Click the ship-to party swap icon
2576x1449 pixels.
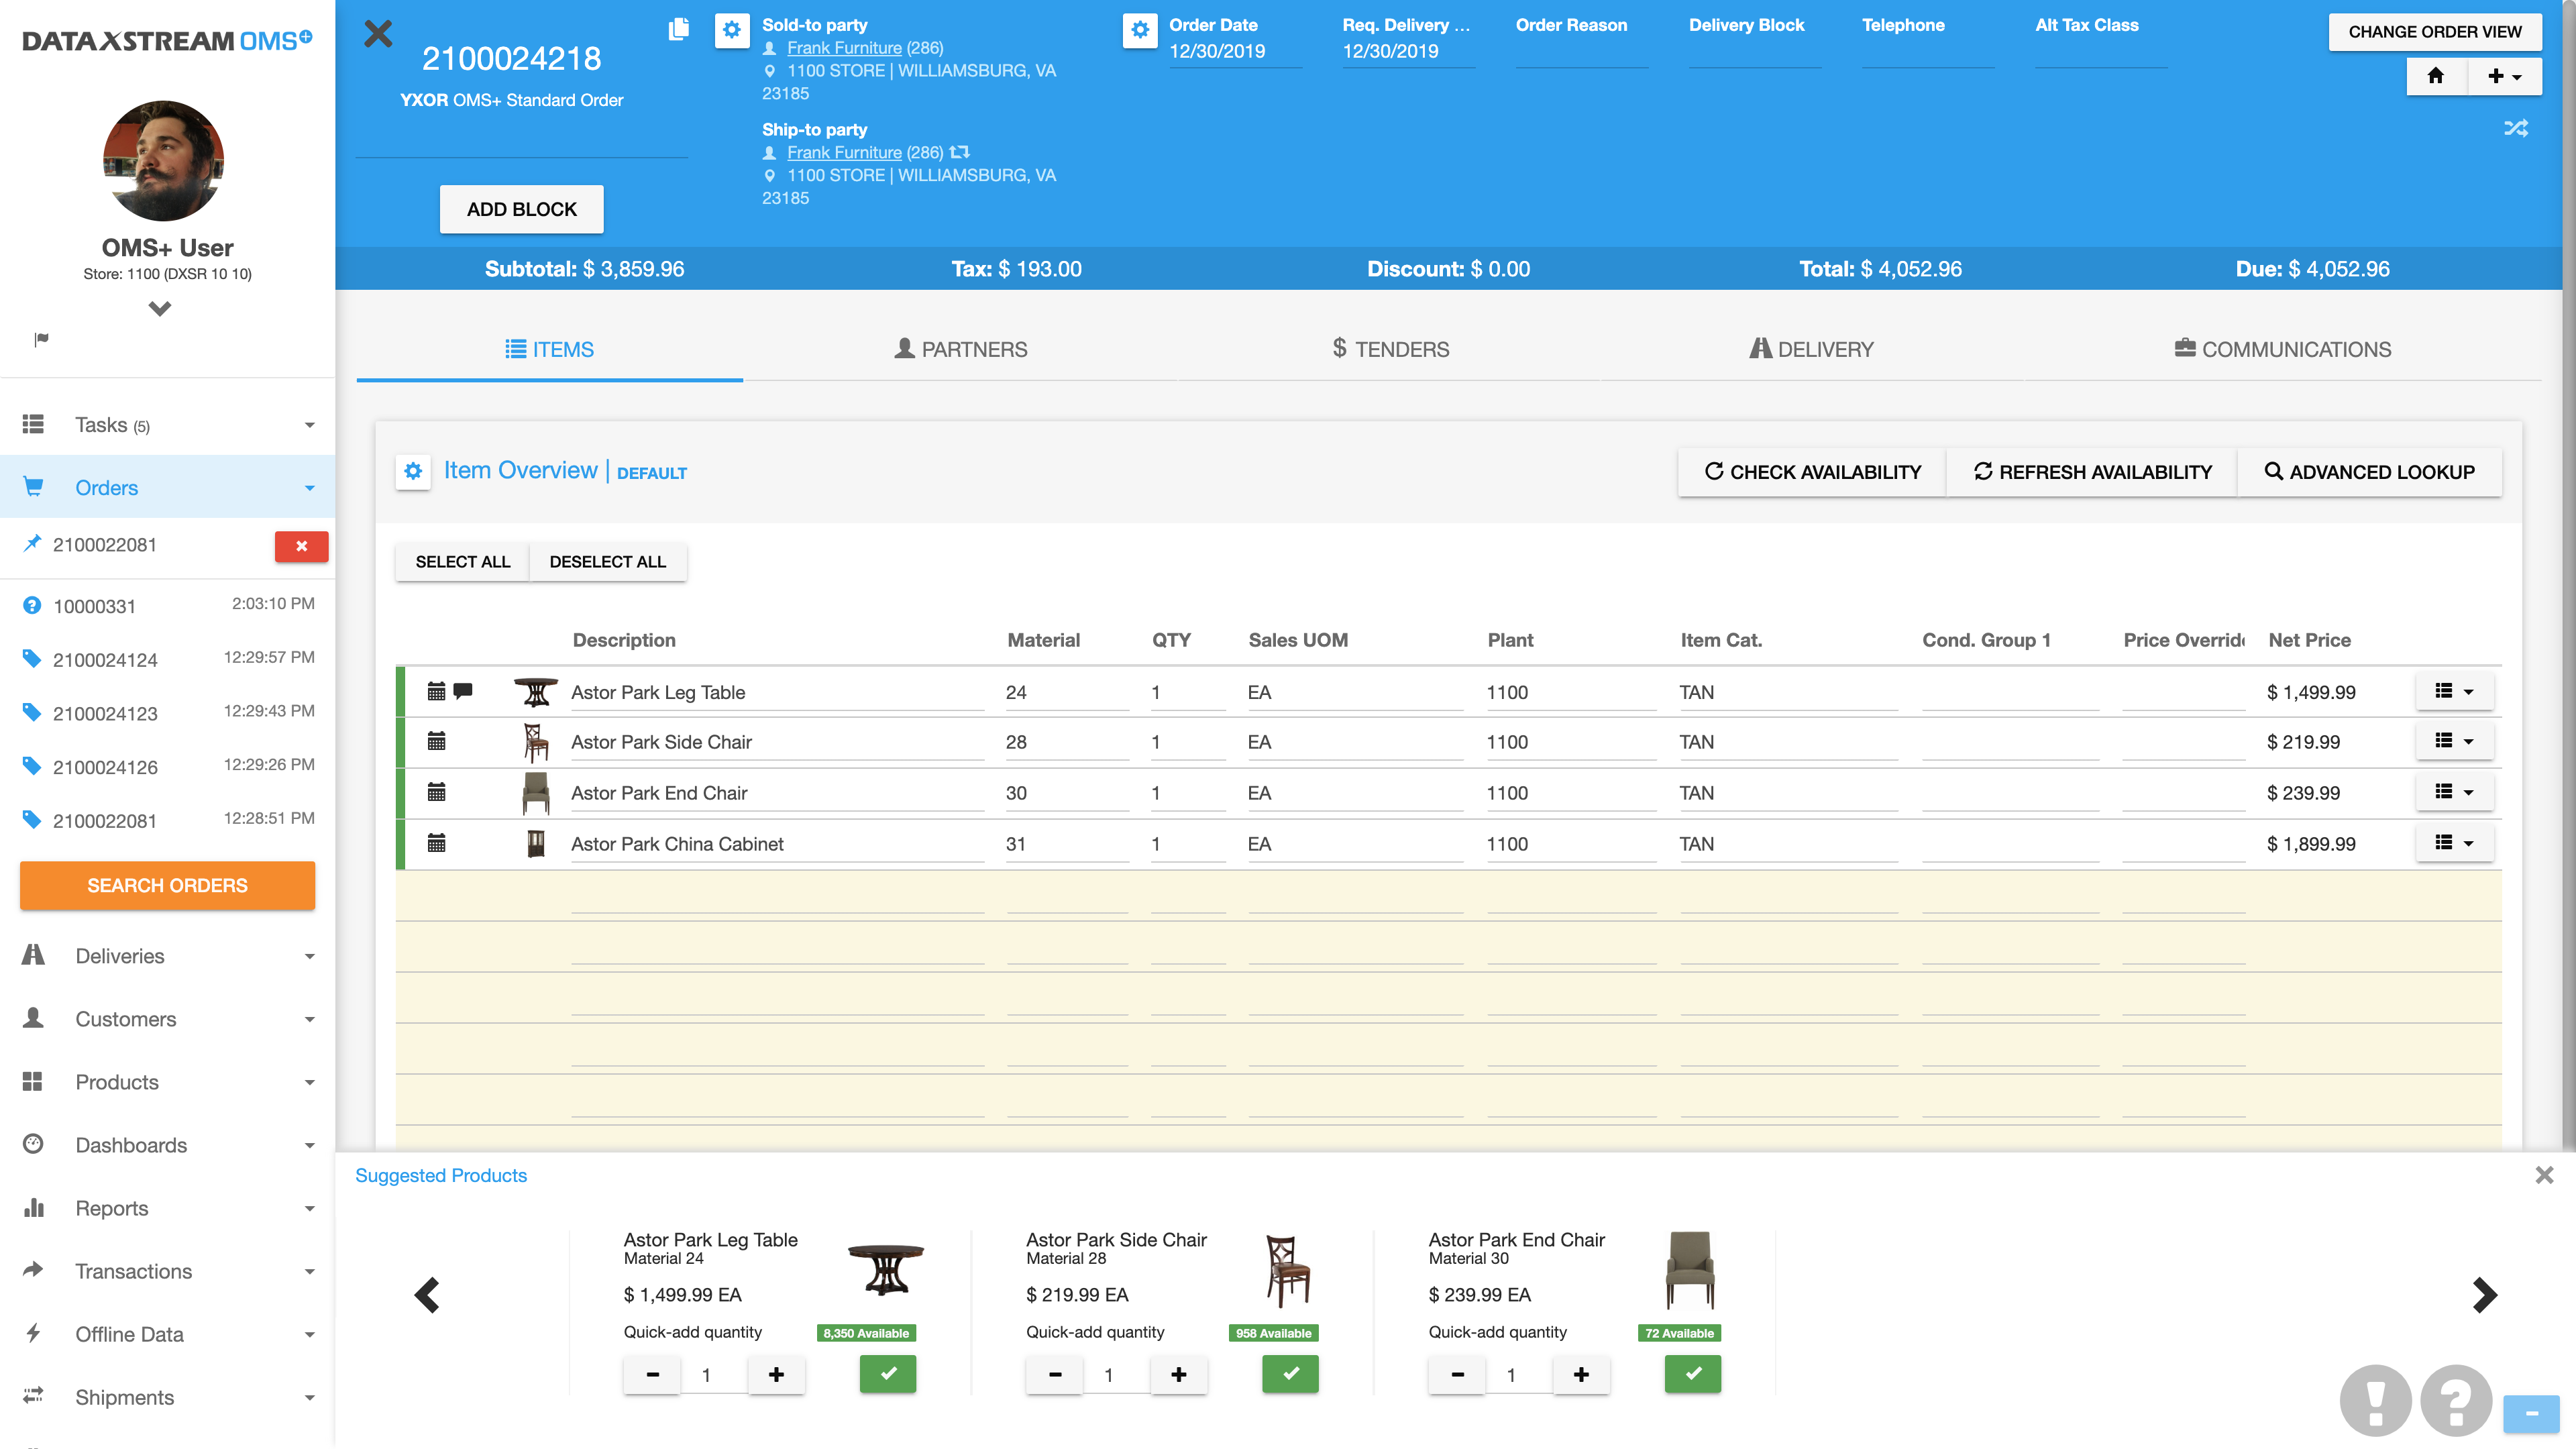point(960,152)
